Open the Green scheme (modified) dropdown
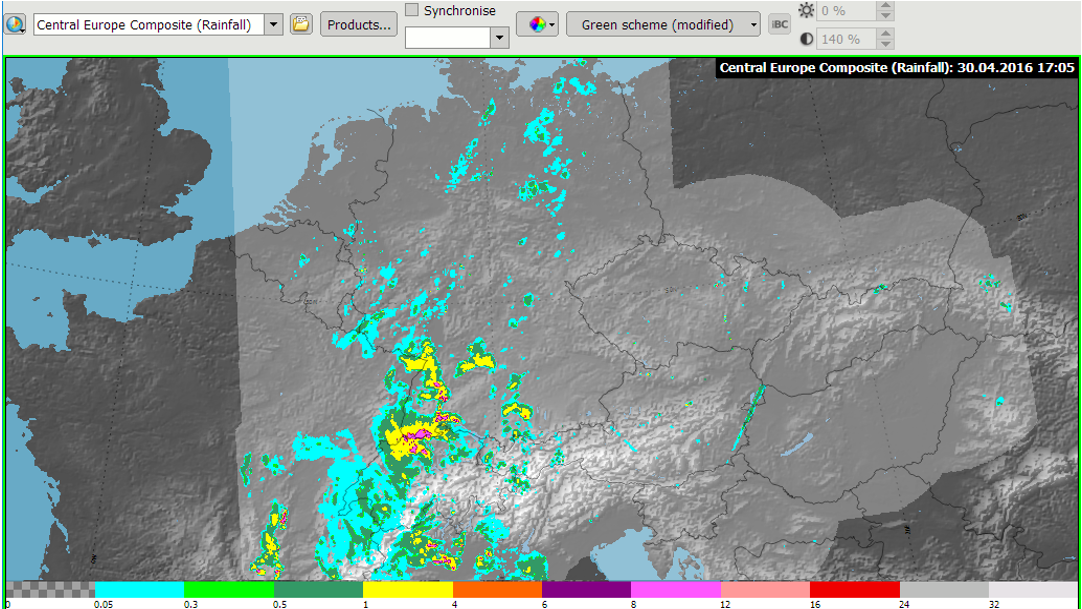The width and height of the screenshot is (1082, 609). click(663, 25)
